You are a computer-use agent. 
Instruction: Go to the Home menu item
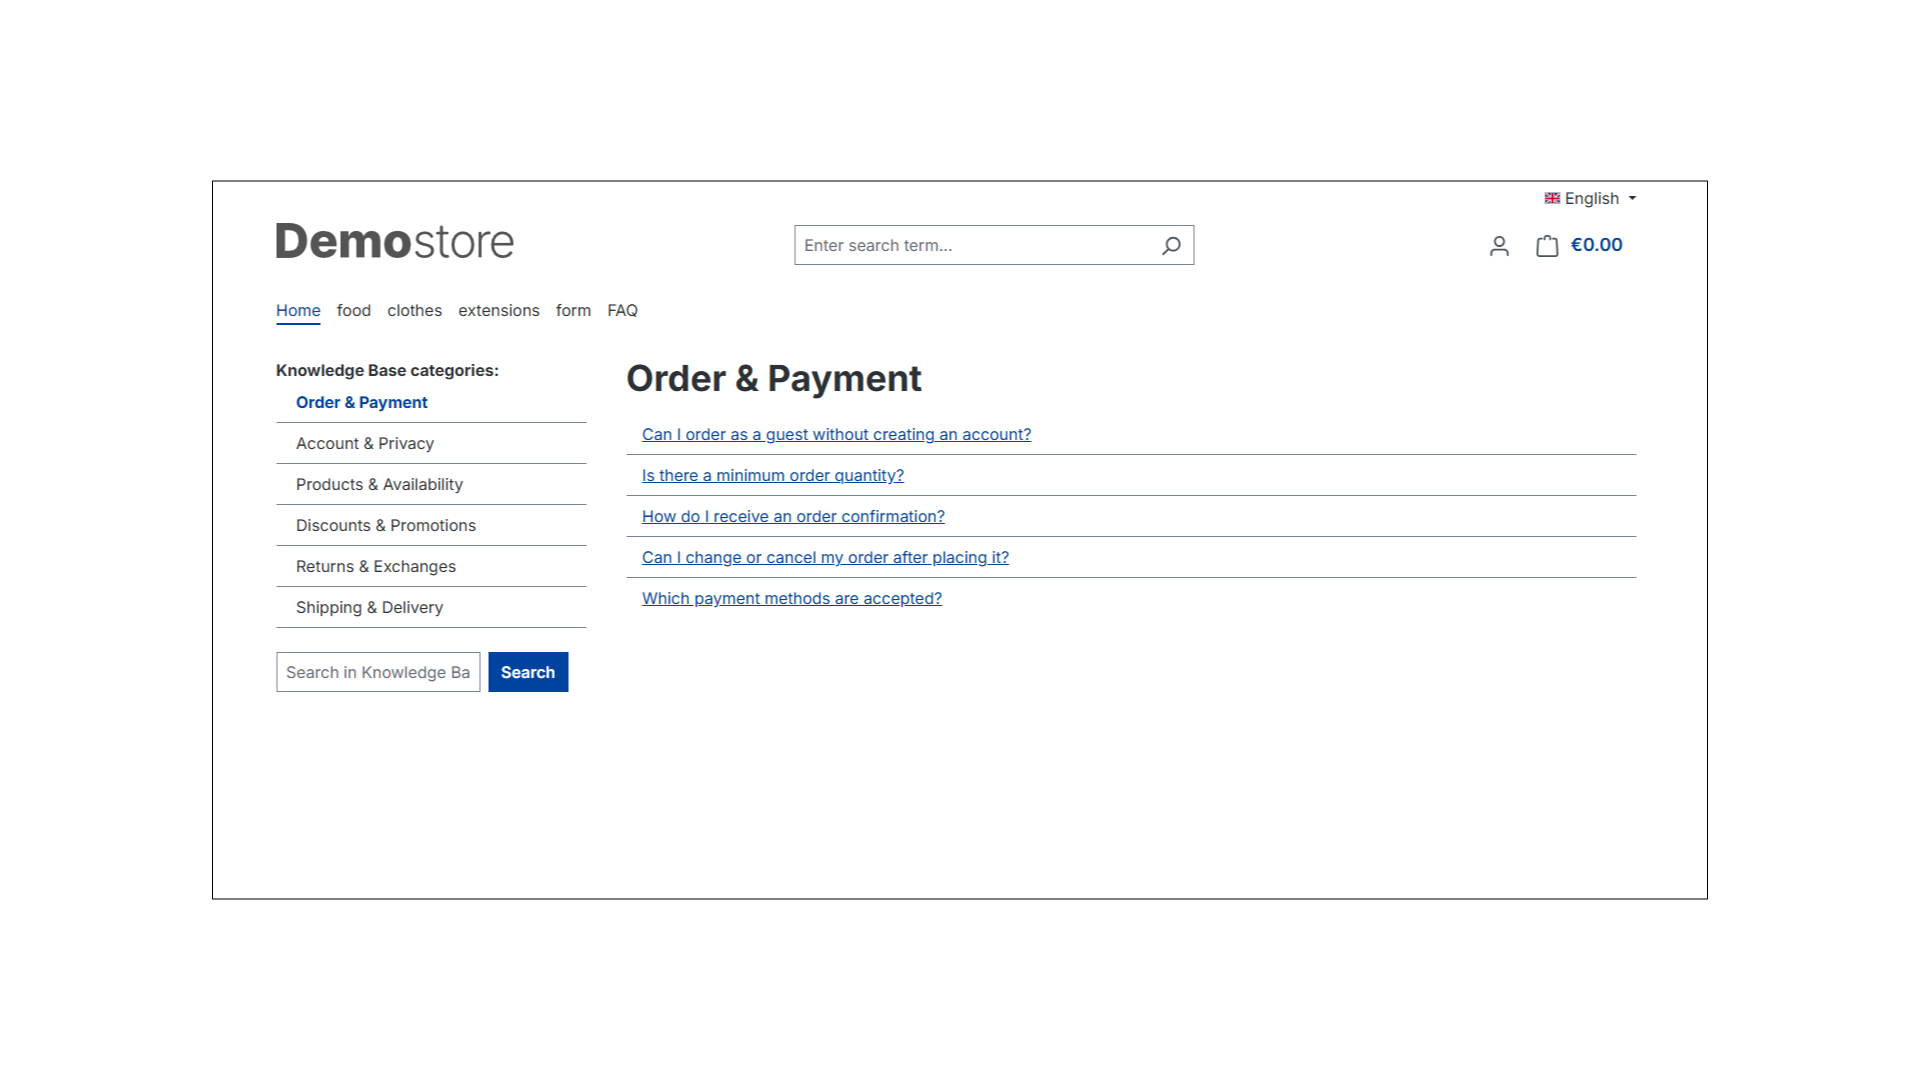[x=298, y=311]
